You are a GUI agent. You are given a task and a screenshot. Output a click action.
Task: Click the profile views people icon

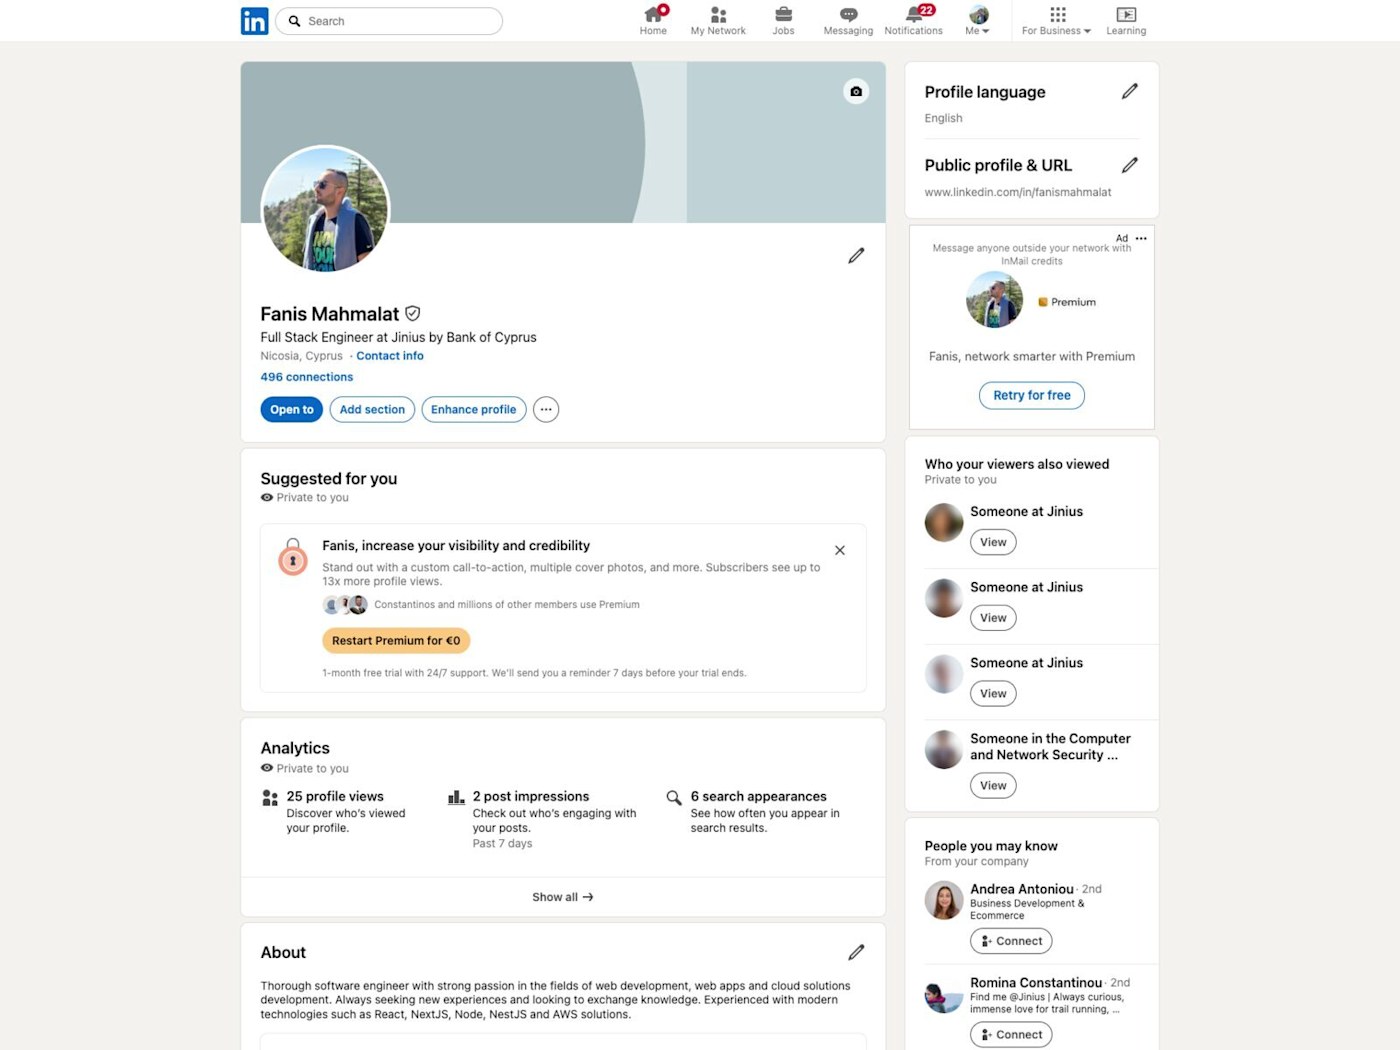pos(270,797)
